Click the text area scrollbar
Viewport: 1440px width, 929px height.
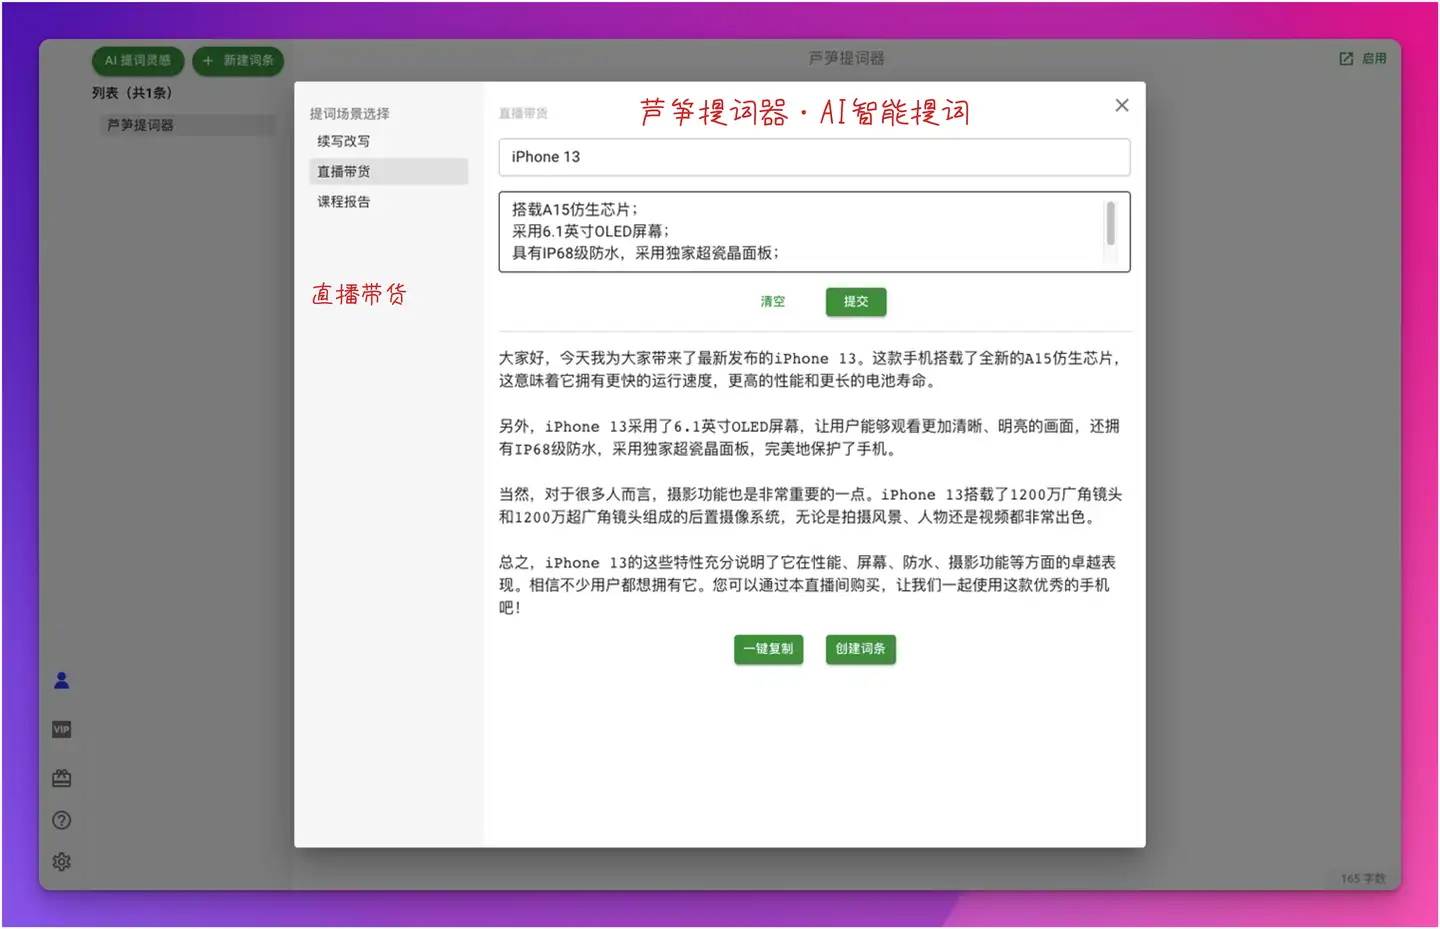tap(1110, 223)
